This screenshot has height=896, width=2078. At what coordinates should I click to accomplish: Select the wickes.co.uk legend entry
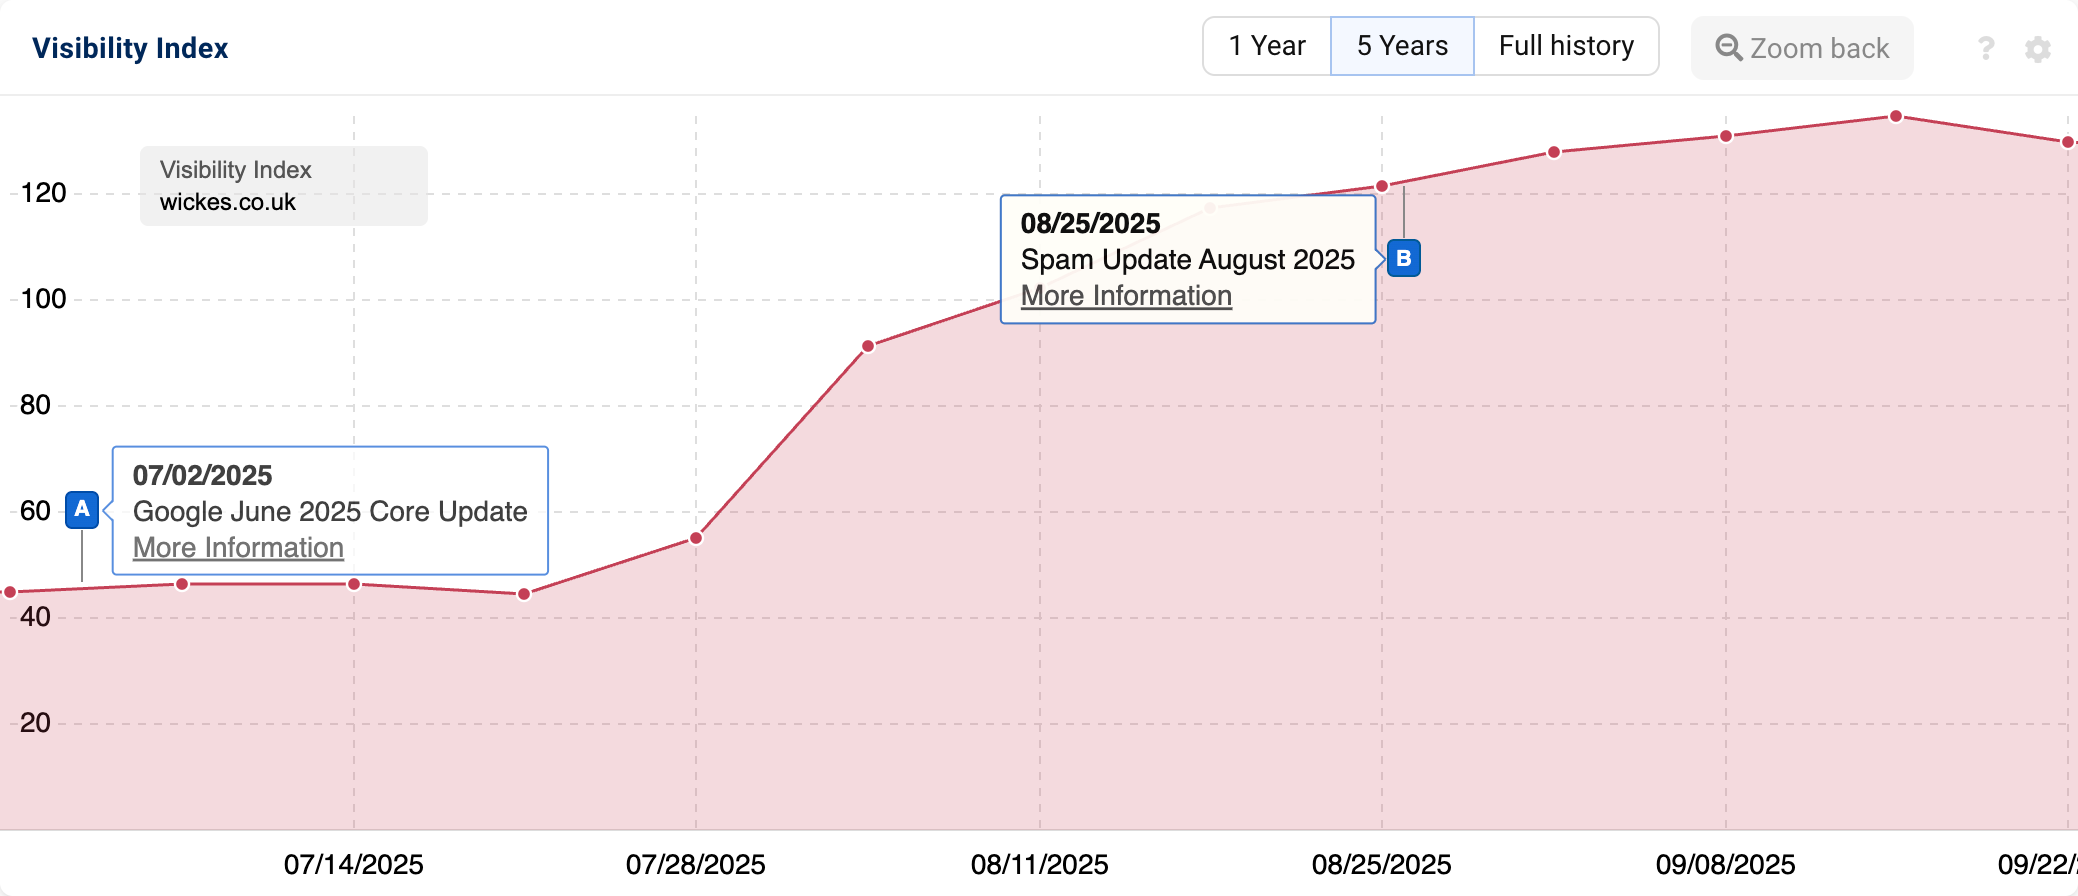tap(228, 201)
